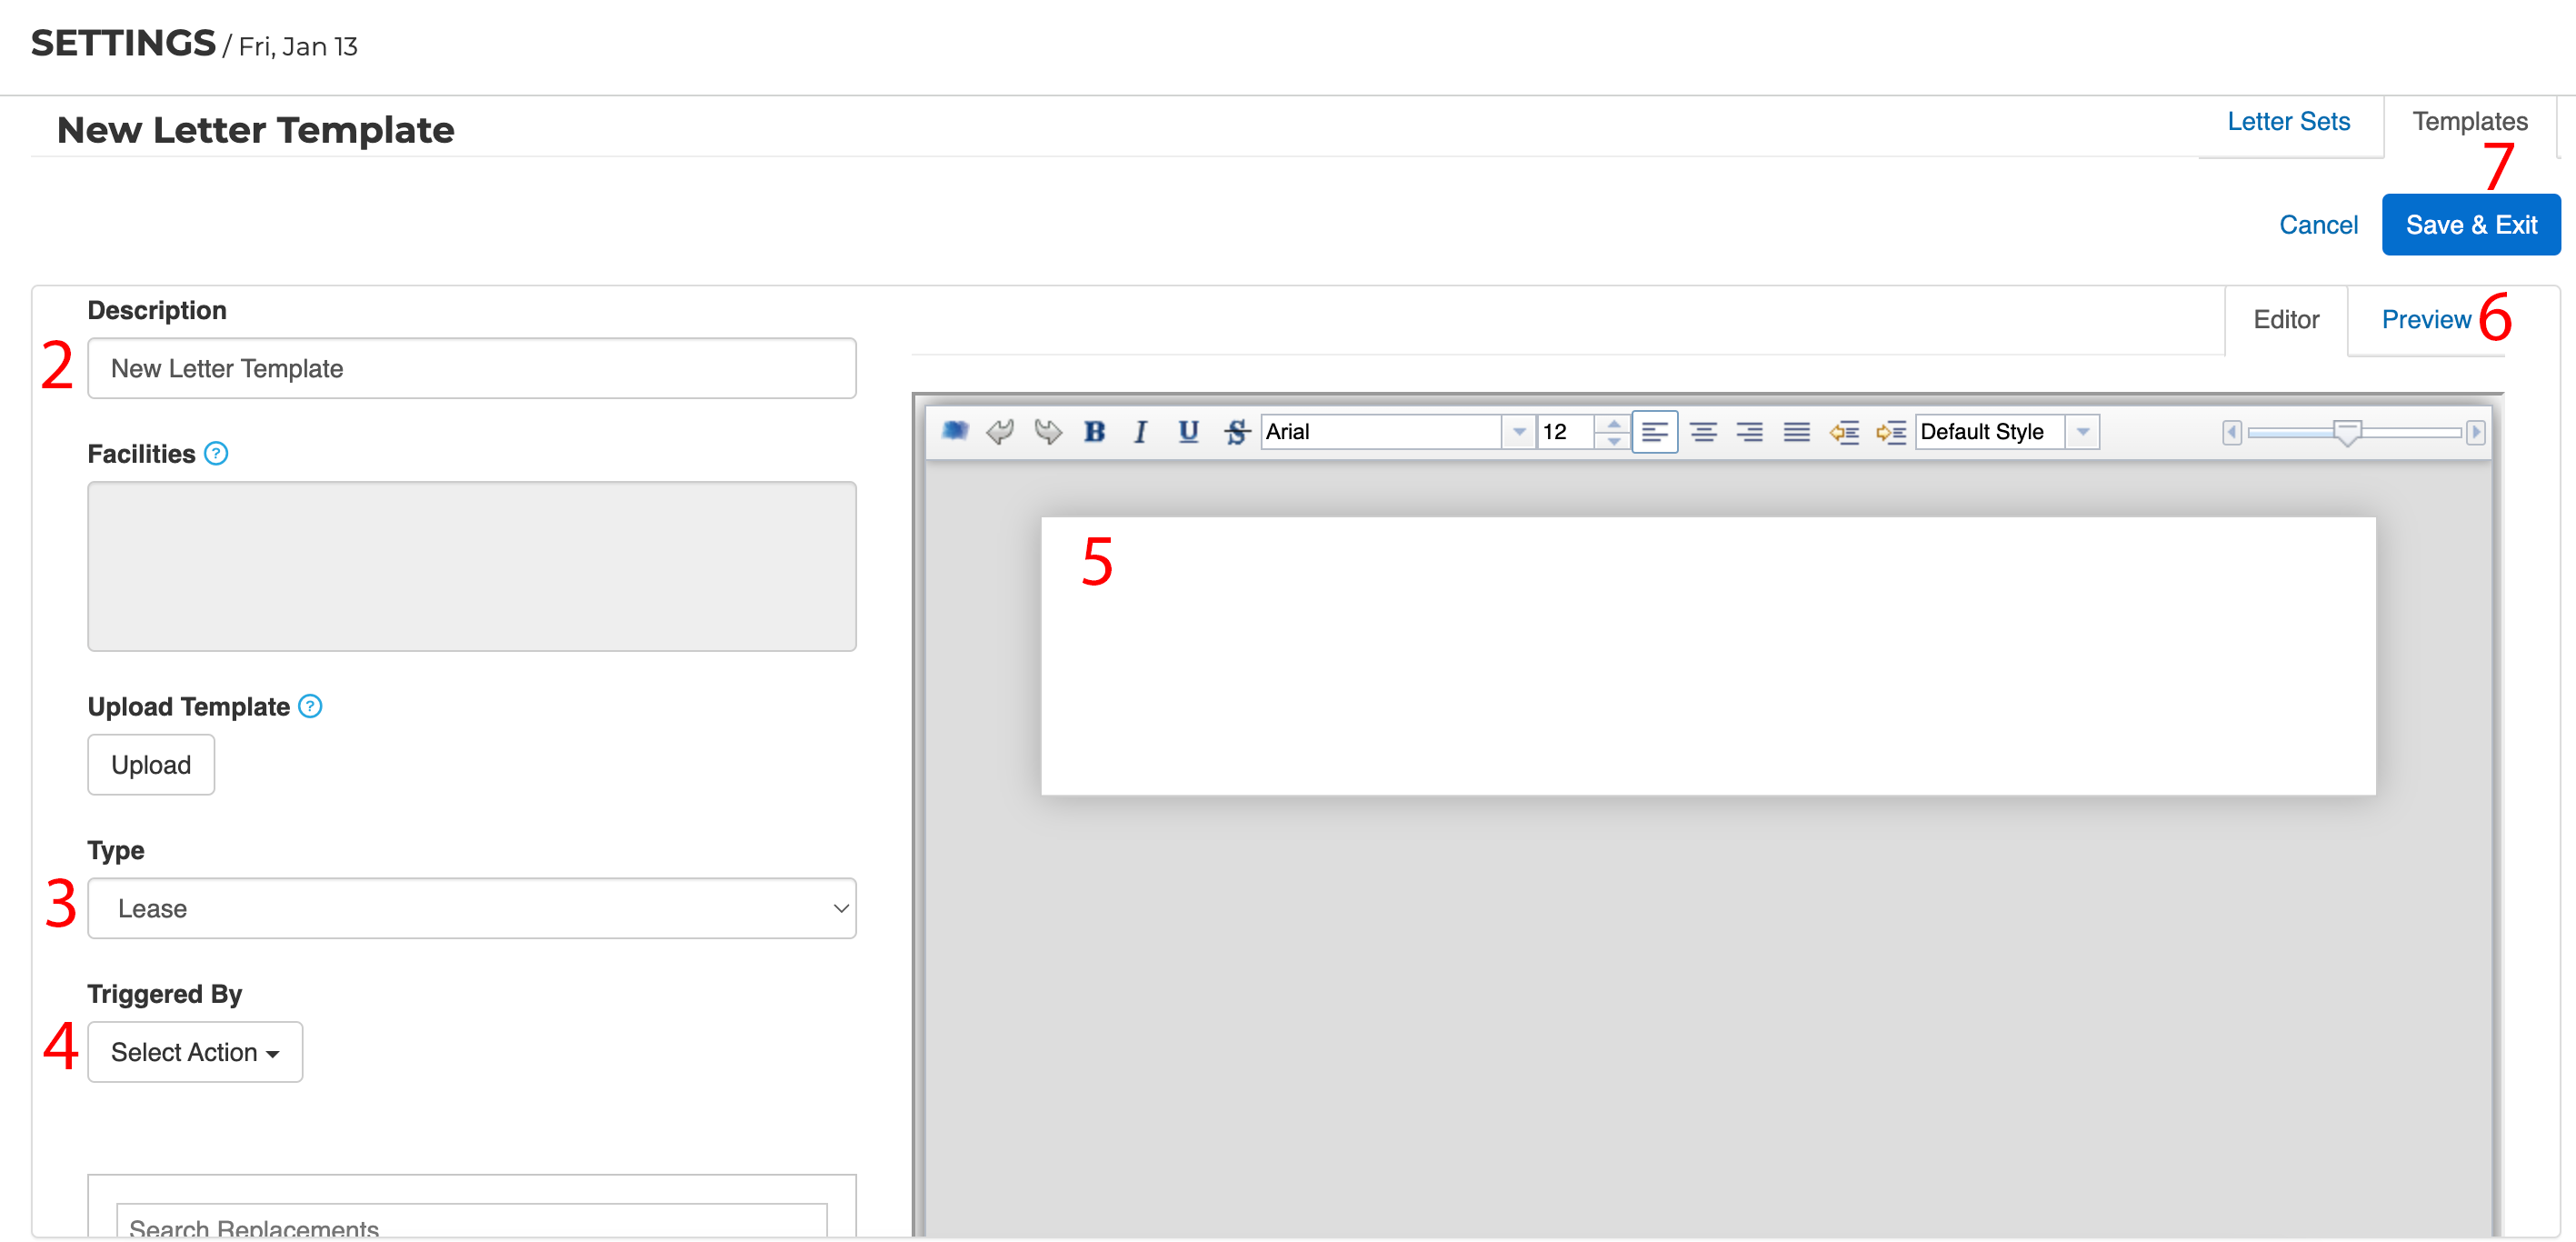Viewport: 2576px width, 1242px height.
Task: Center align text
Action: click(1703, 432)
